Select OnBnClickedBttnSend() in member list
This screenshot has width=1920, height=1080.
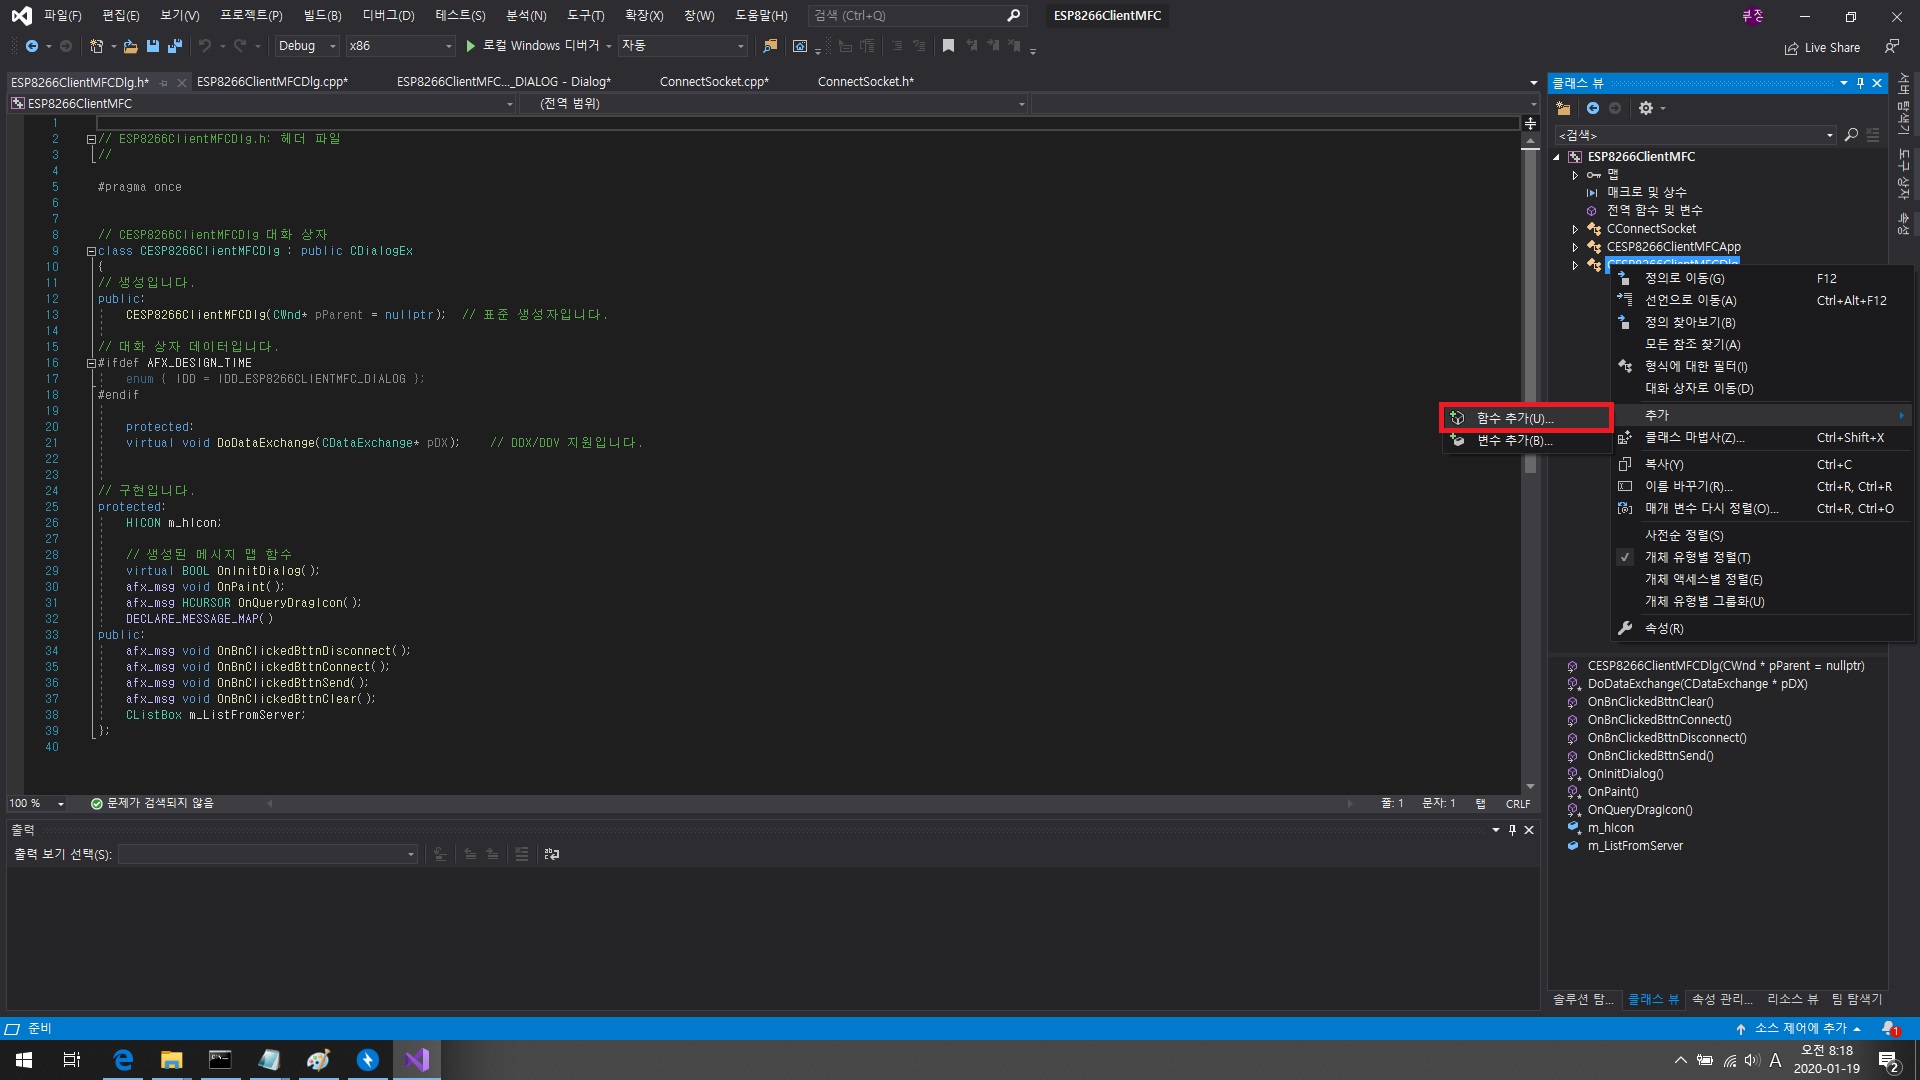[1650, 756]
